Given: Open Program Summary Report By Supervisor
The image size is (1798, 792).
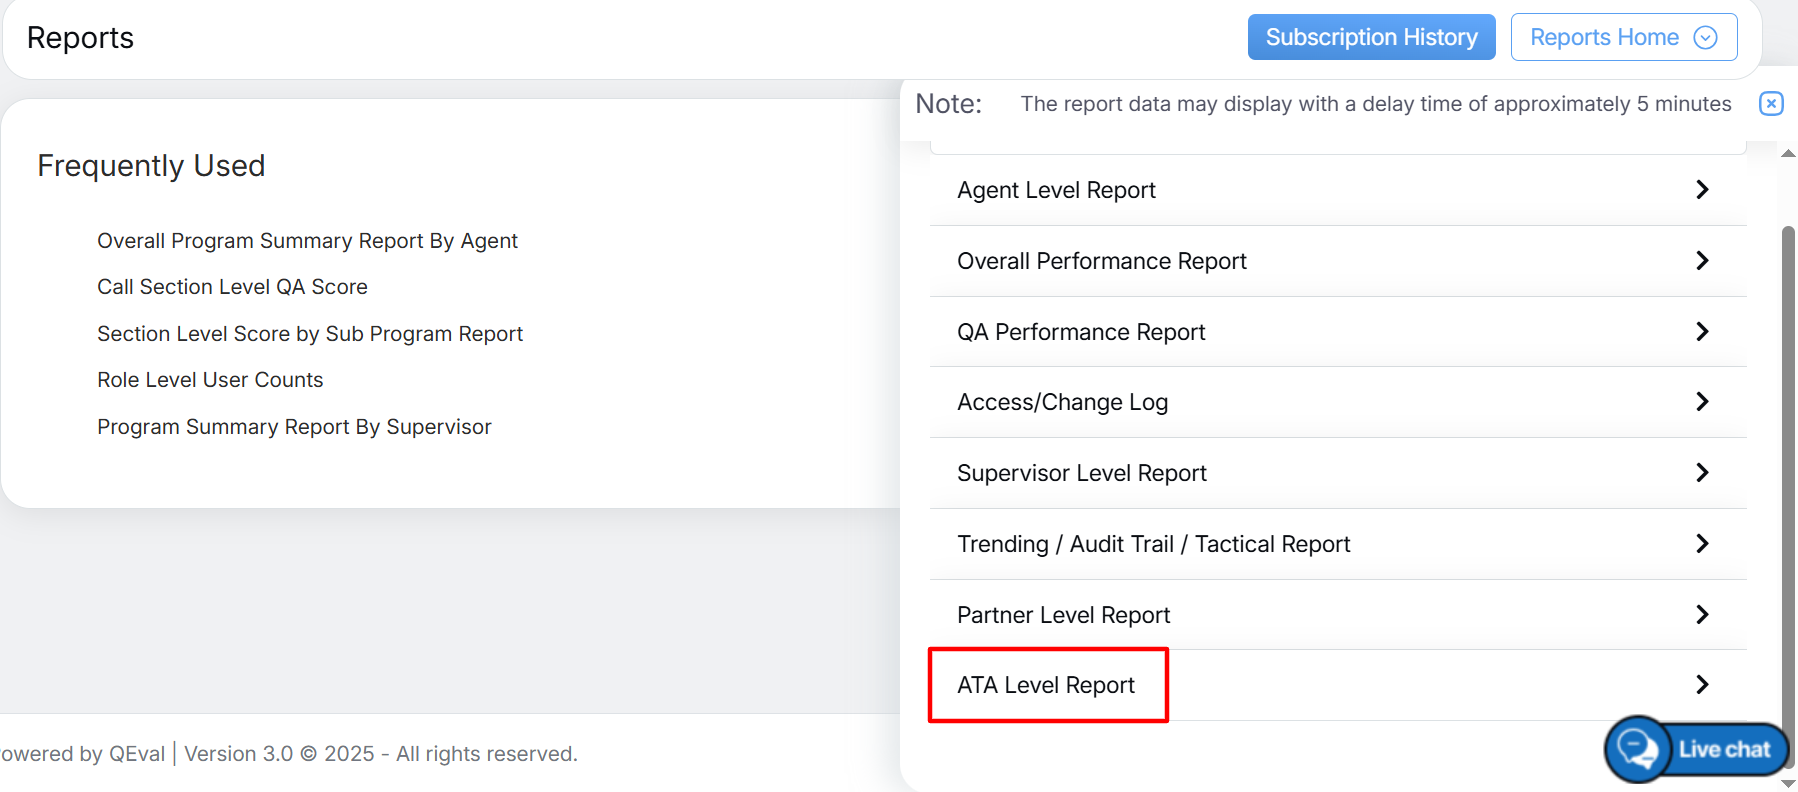Looking at the screenshot, I should (x=294, y=427).
